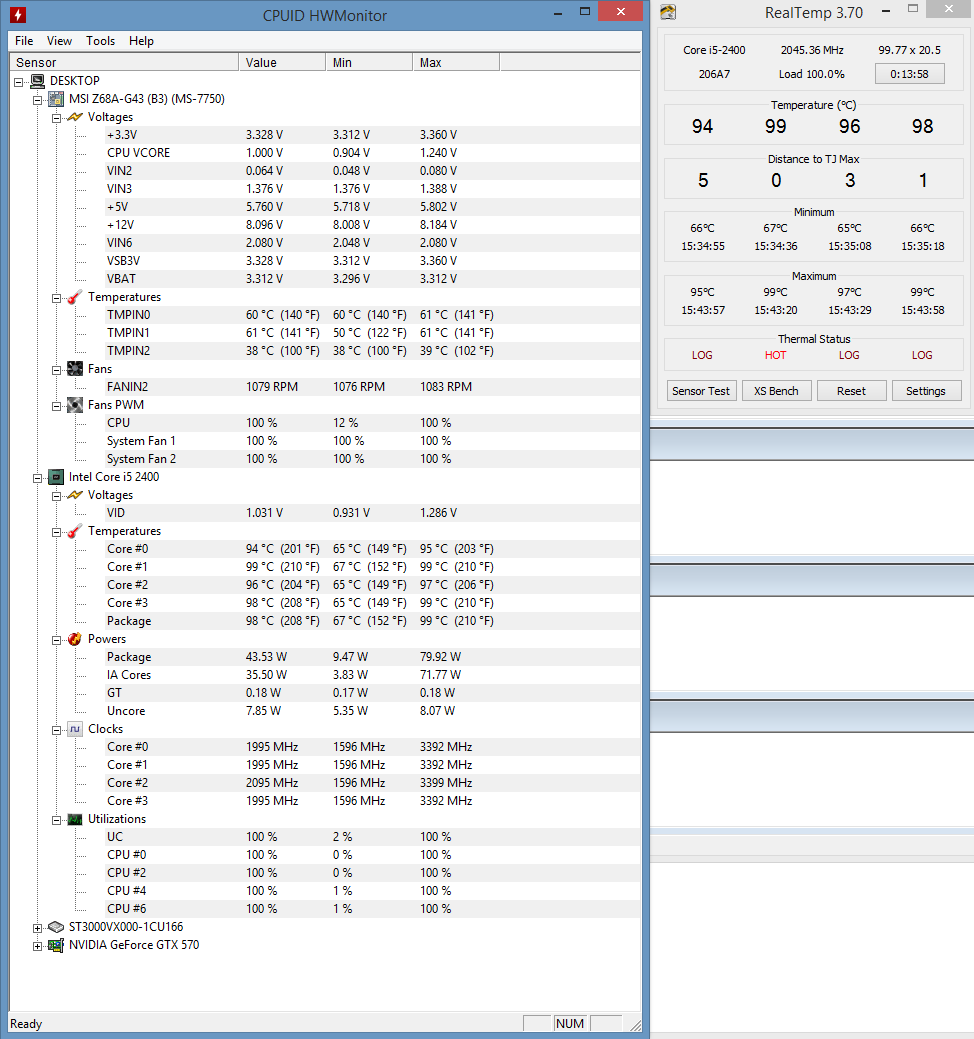Collapse the Utilizations group
The height and width of the screenshot is (1039, 974).
pos(56,820)
